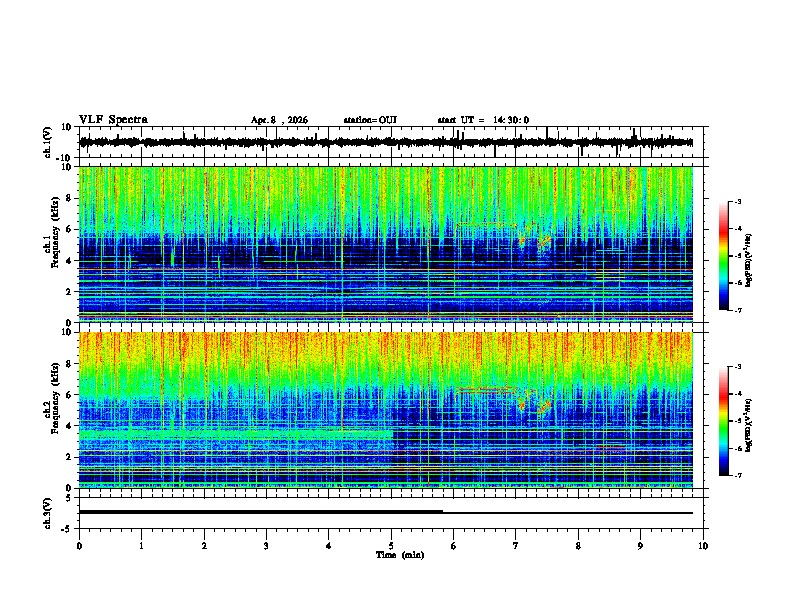Click the "-3" label on ch.2 color bar
The height and width of the screenshot is (612, 792).
pos(738,367)
